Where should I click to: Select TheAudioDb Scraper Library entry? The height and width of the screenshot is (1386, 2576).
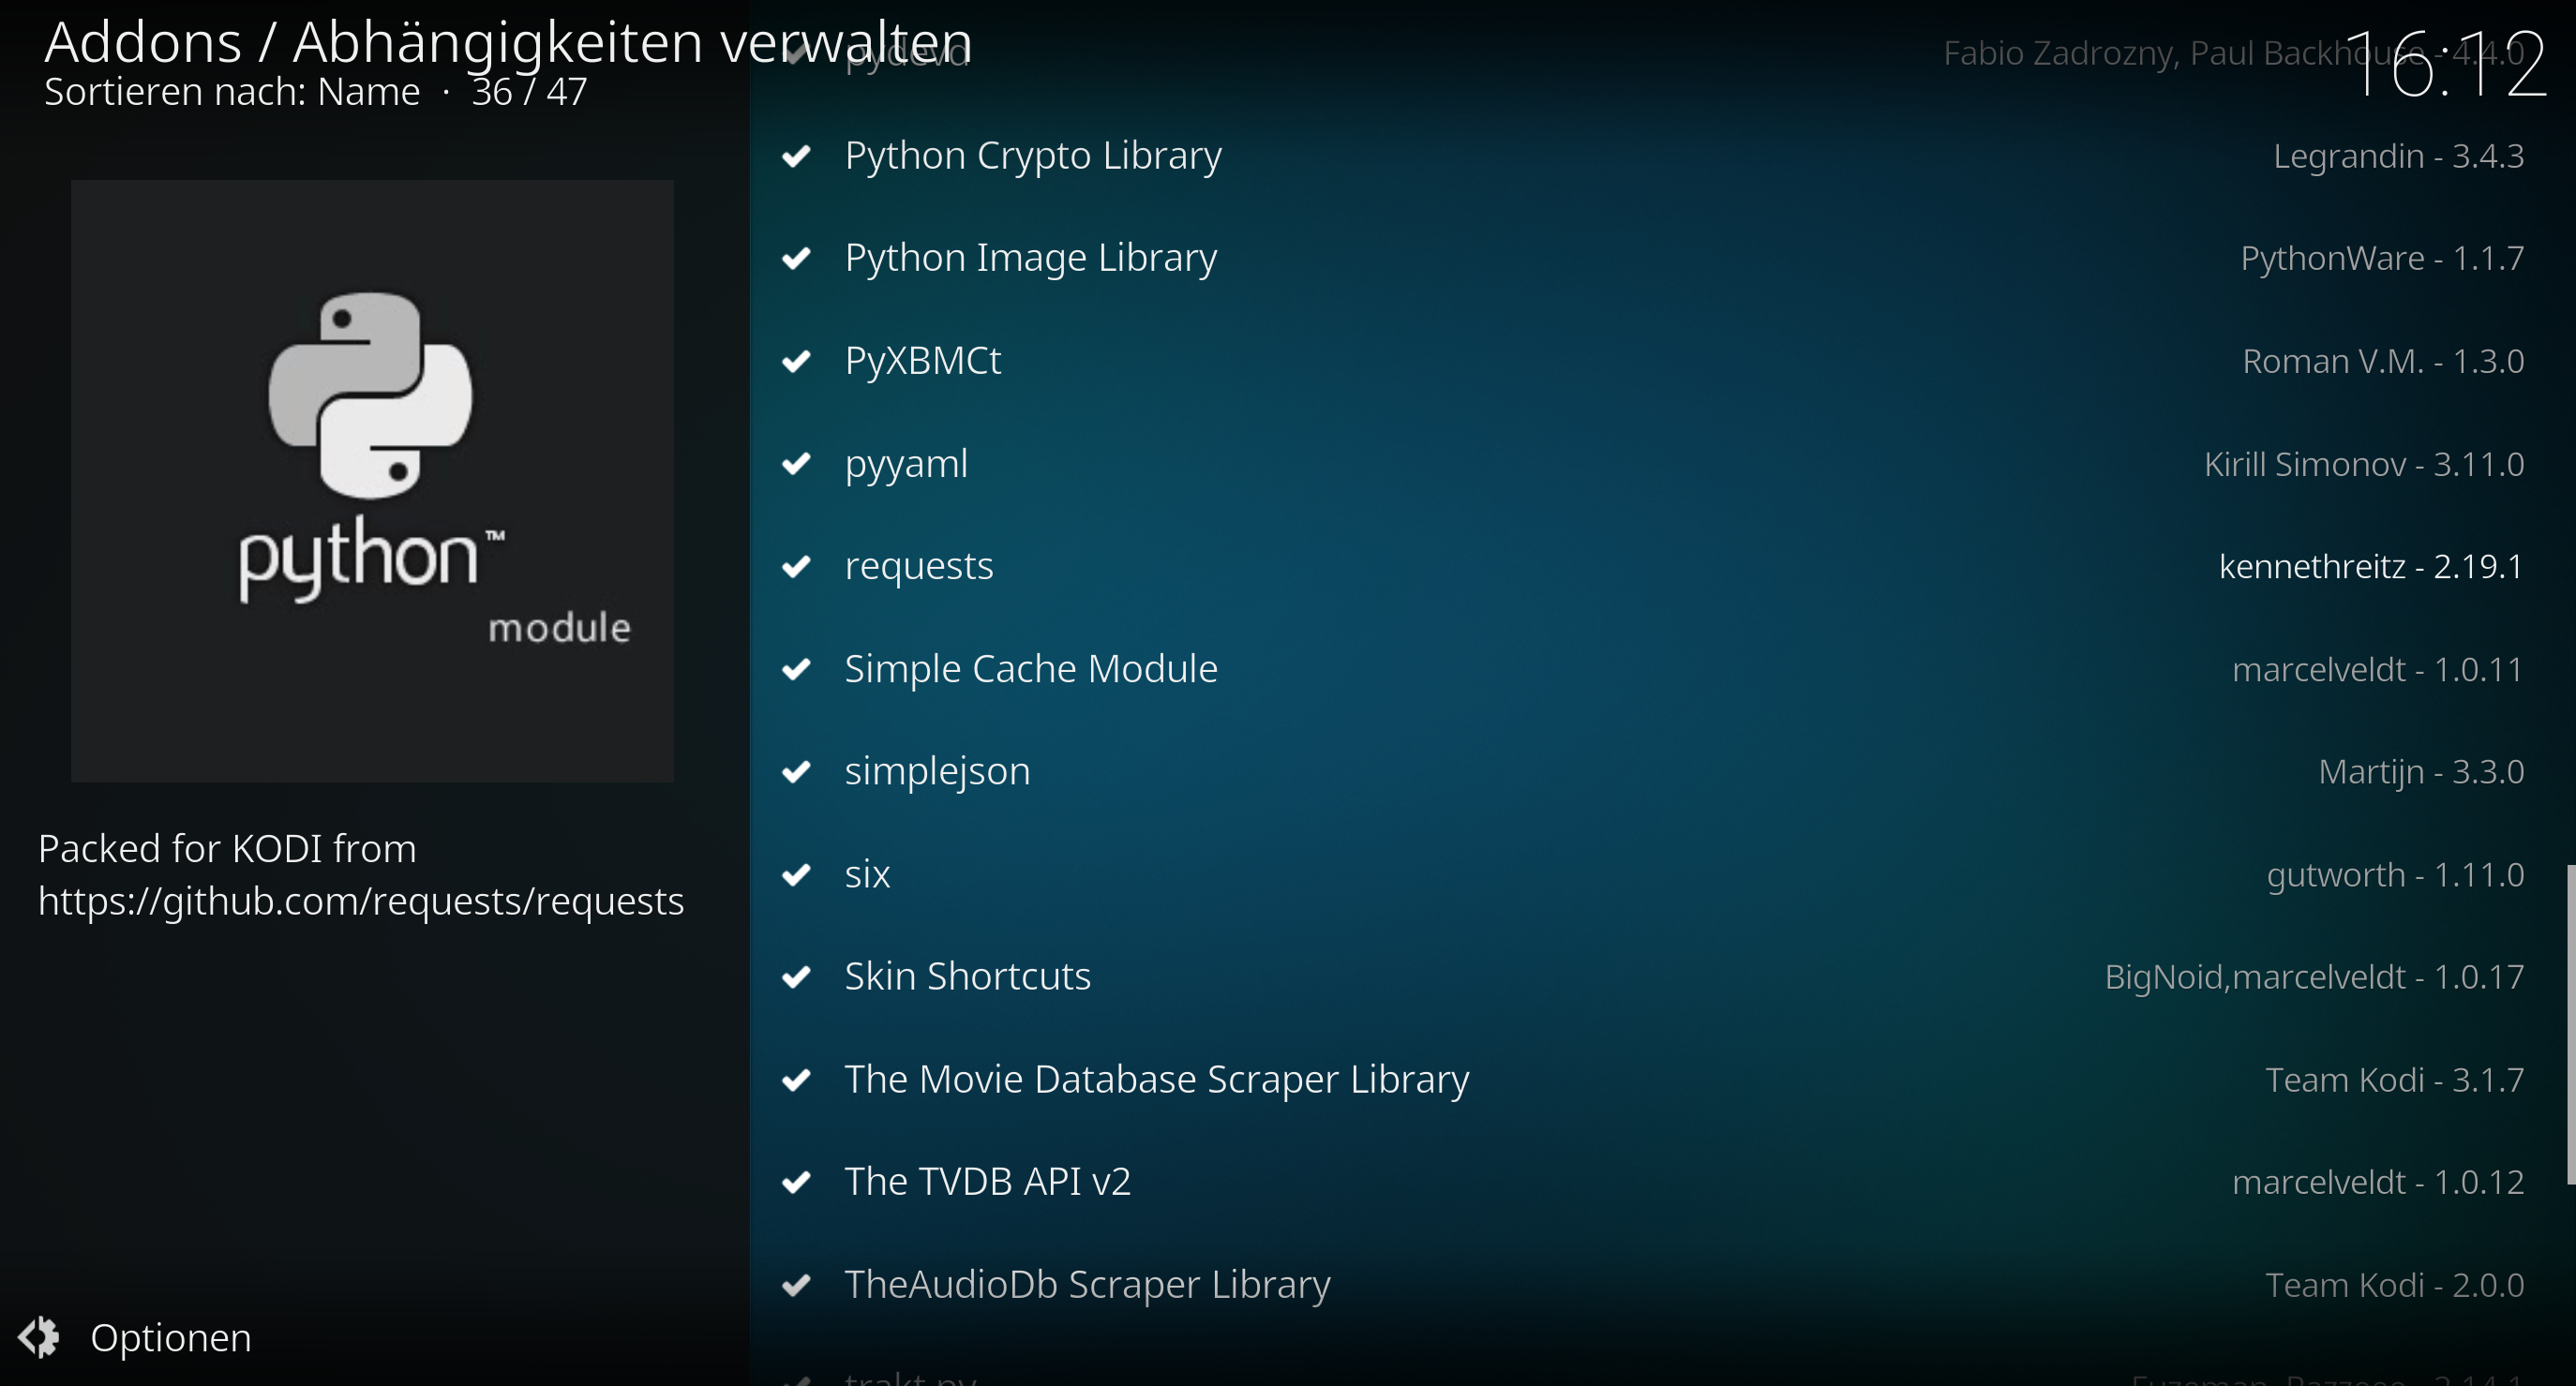coord(1655,1285)
